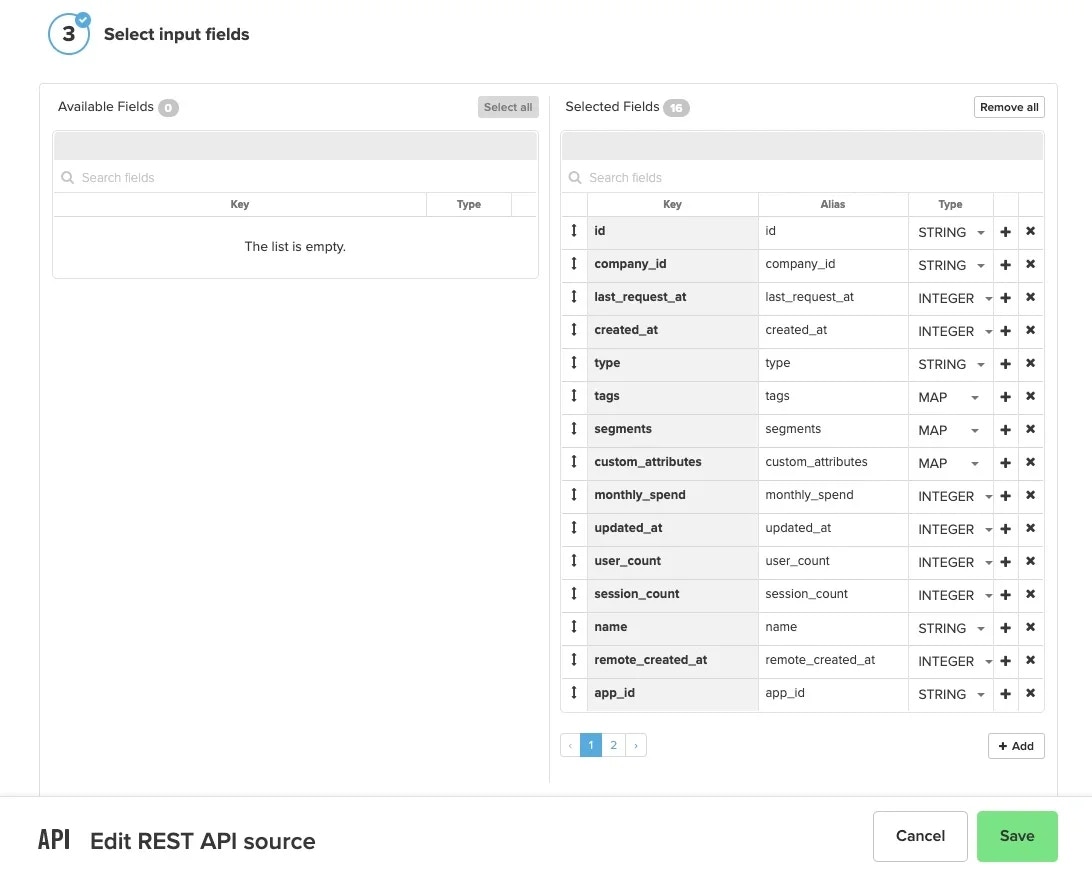This screenshot has height=872, width=1092.
Task: Cancel editing the REST API source
Action: tap(919, 836)
